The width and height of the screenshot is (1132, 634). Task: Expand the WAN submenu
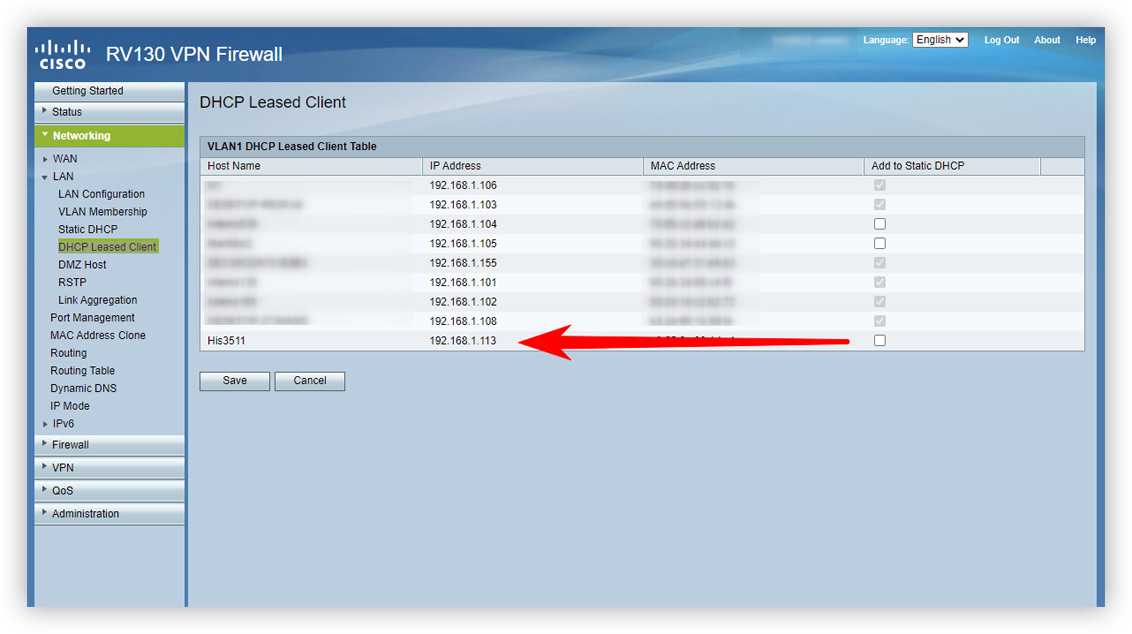64,159
